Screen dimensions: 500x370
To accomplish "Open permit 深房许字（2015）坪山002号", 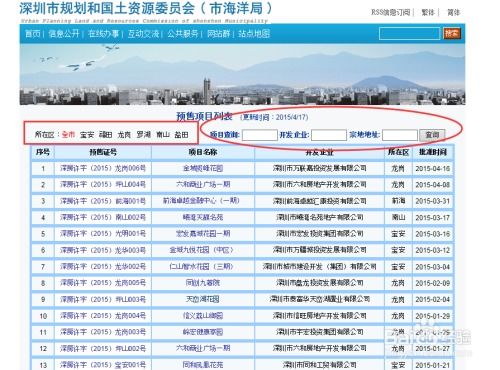I will coord(103,348).
